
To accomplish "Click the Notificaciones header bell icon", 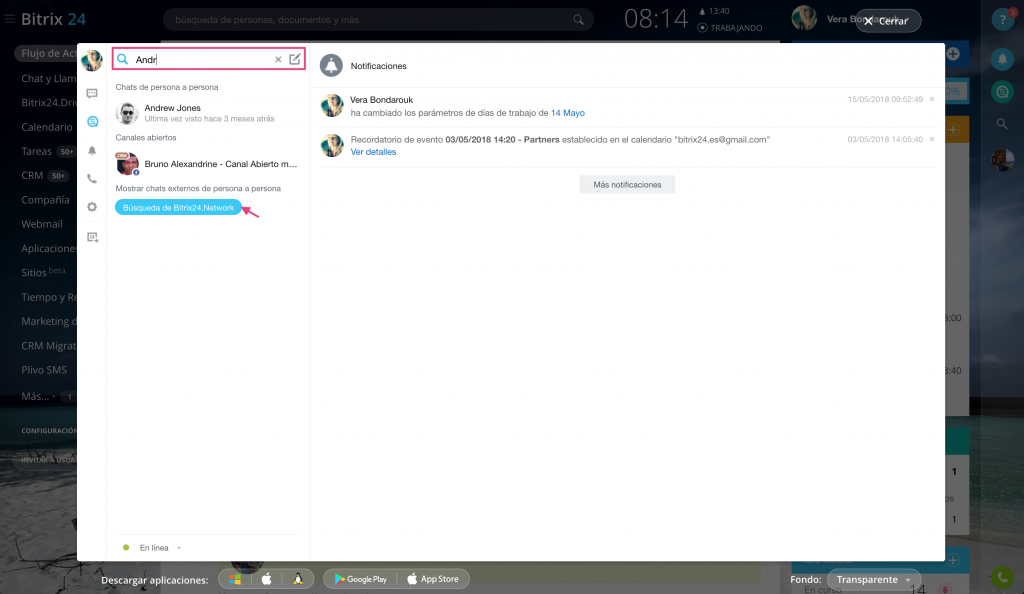I will 331,65.
